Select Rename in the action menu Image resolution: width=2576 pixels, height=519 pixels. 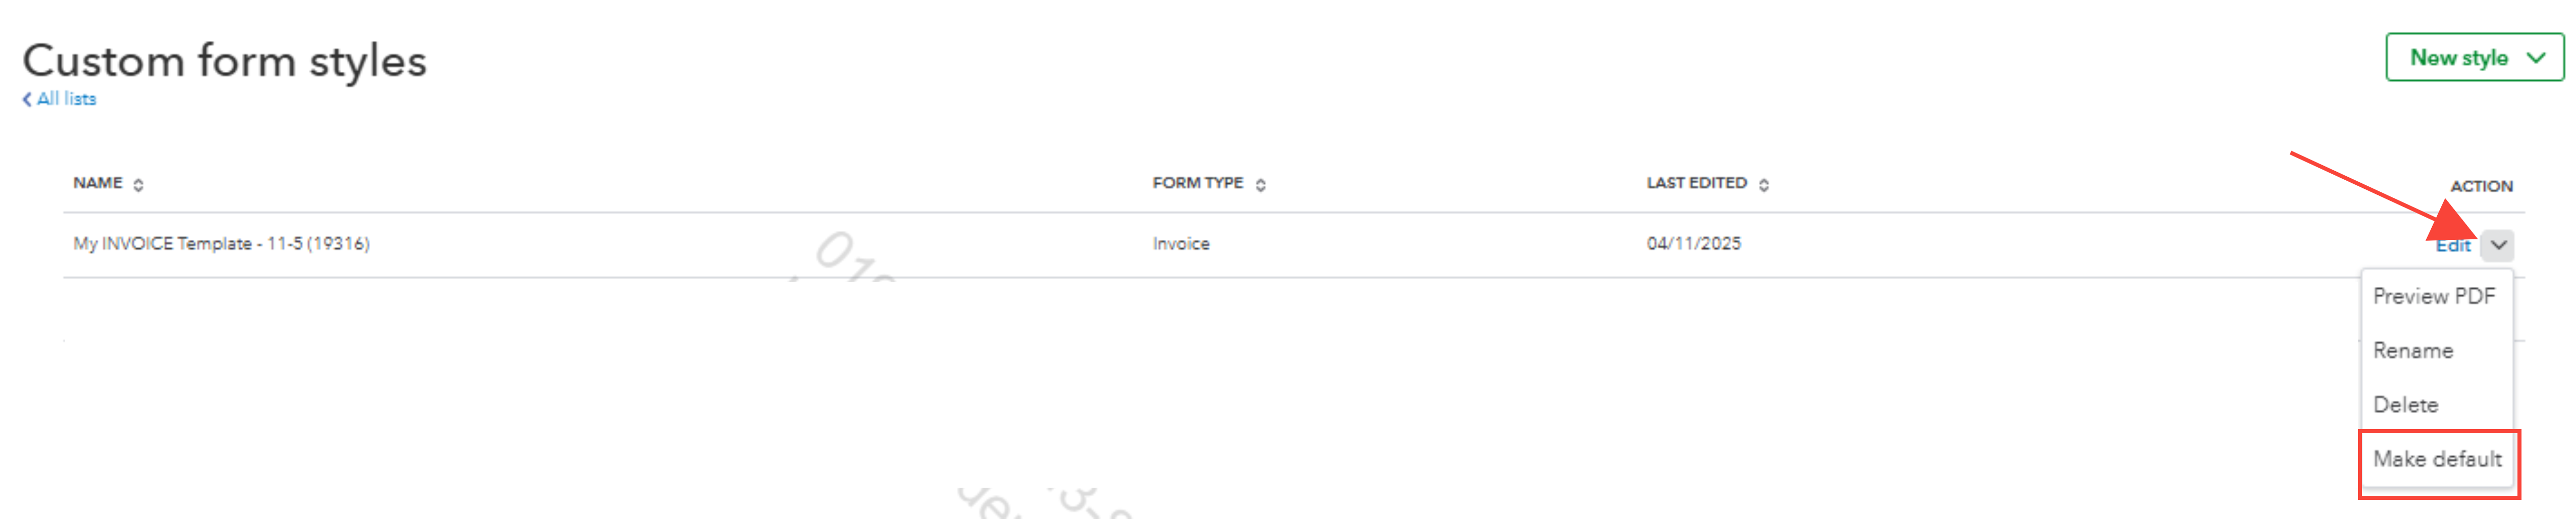point(2412,351)
